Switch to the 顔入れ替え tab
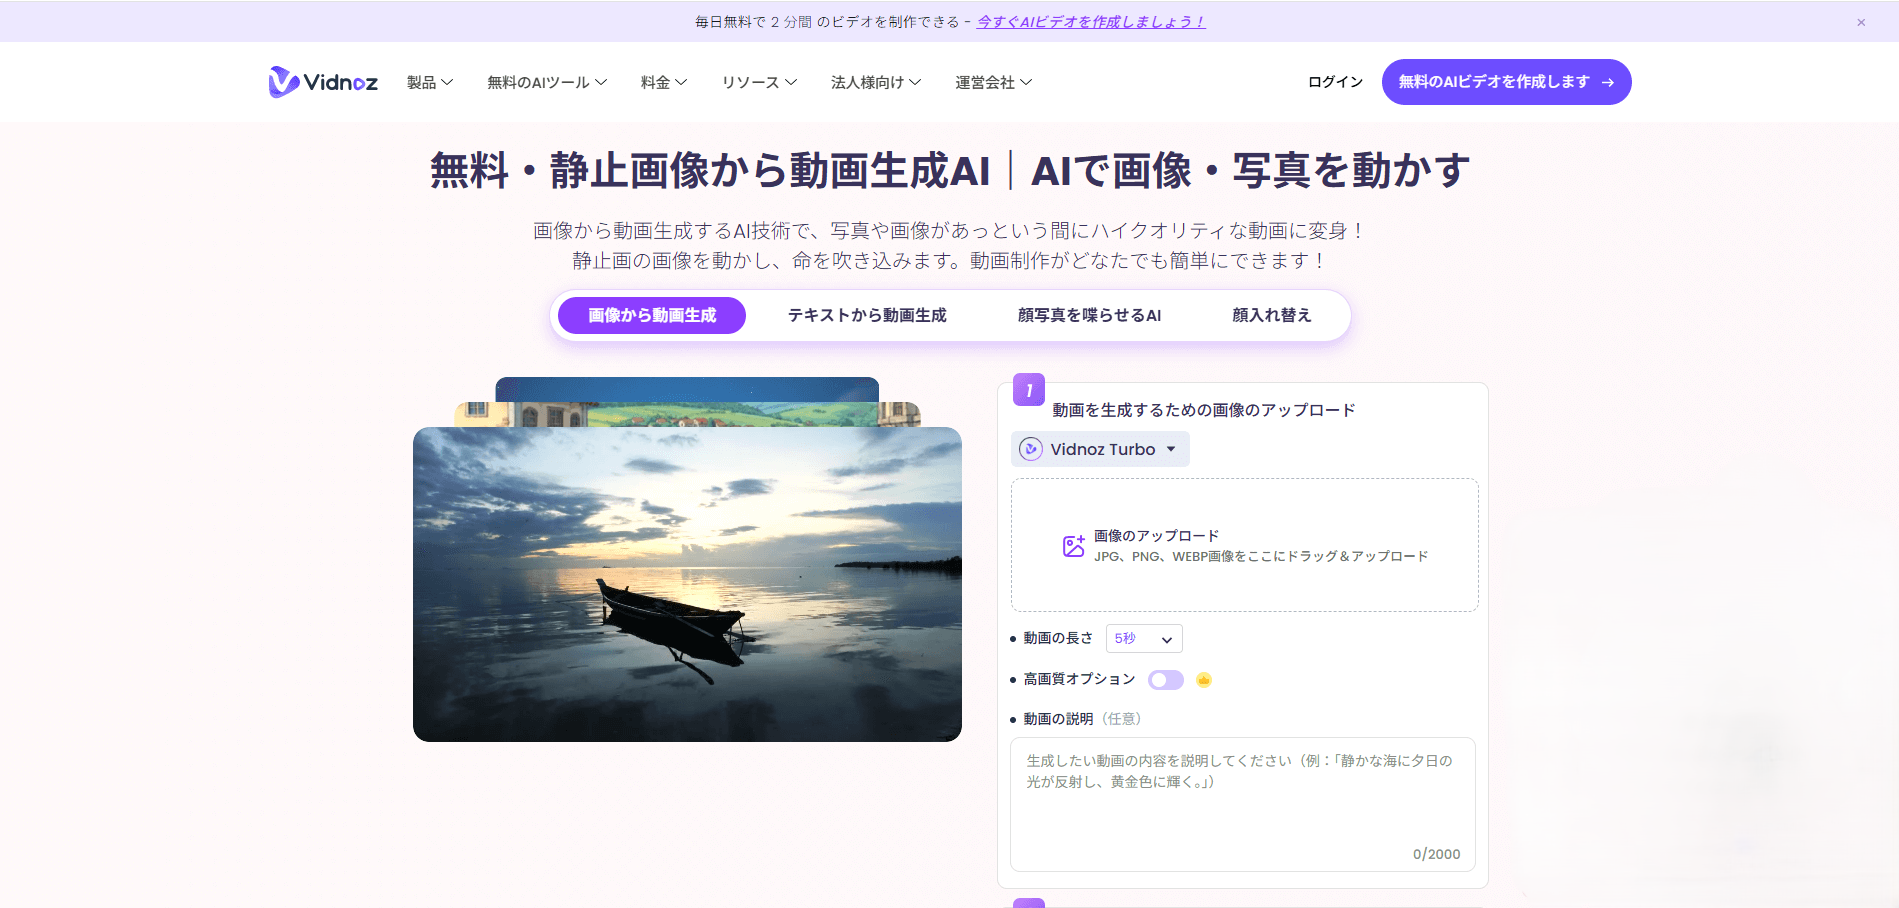 tap(1272, 314)
